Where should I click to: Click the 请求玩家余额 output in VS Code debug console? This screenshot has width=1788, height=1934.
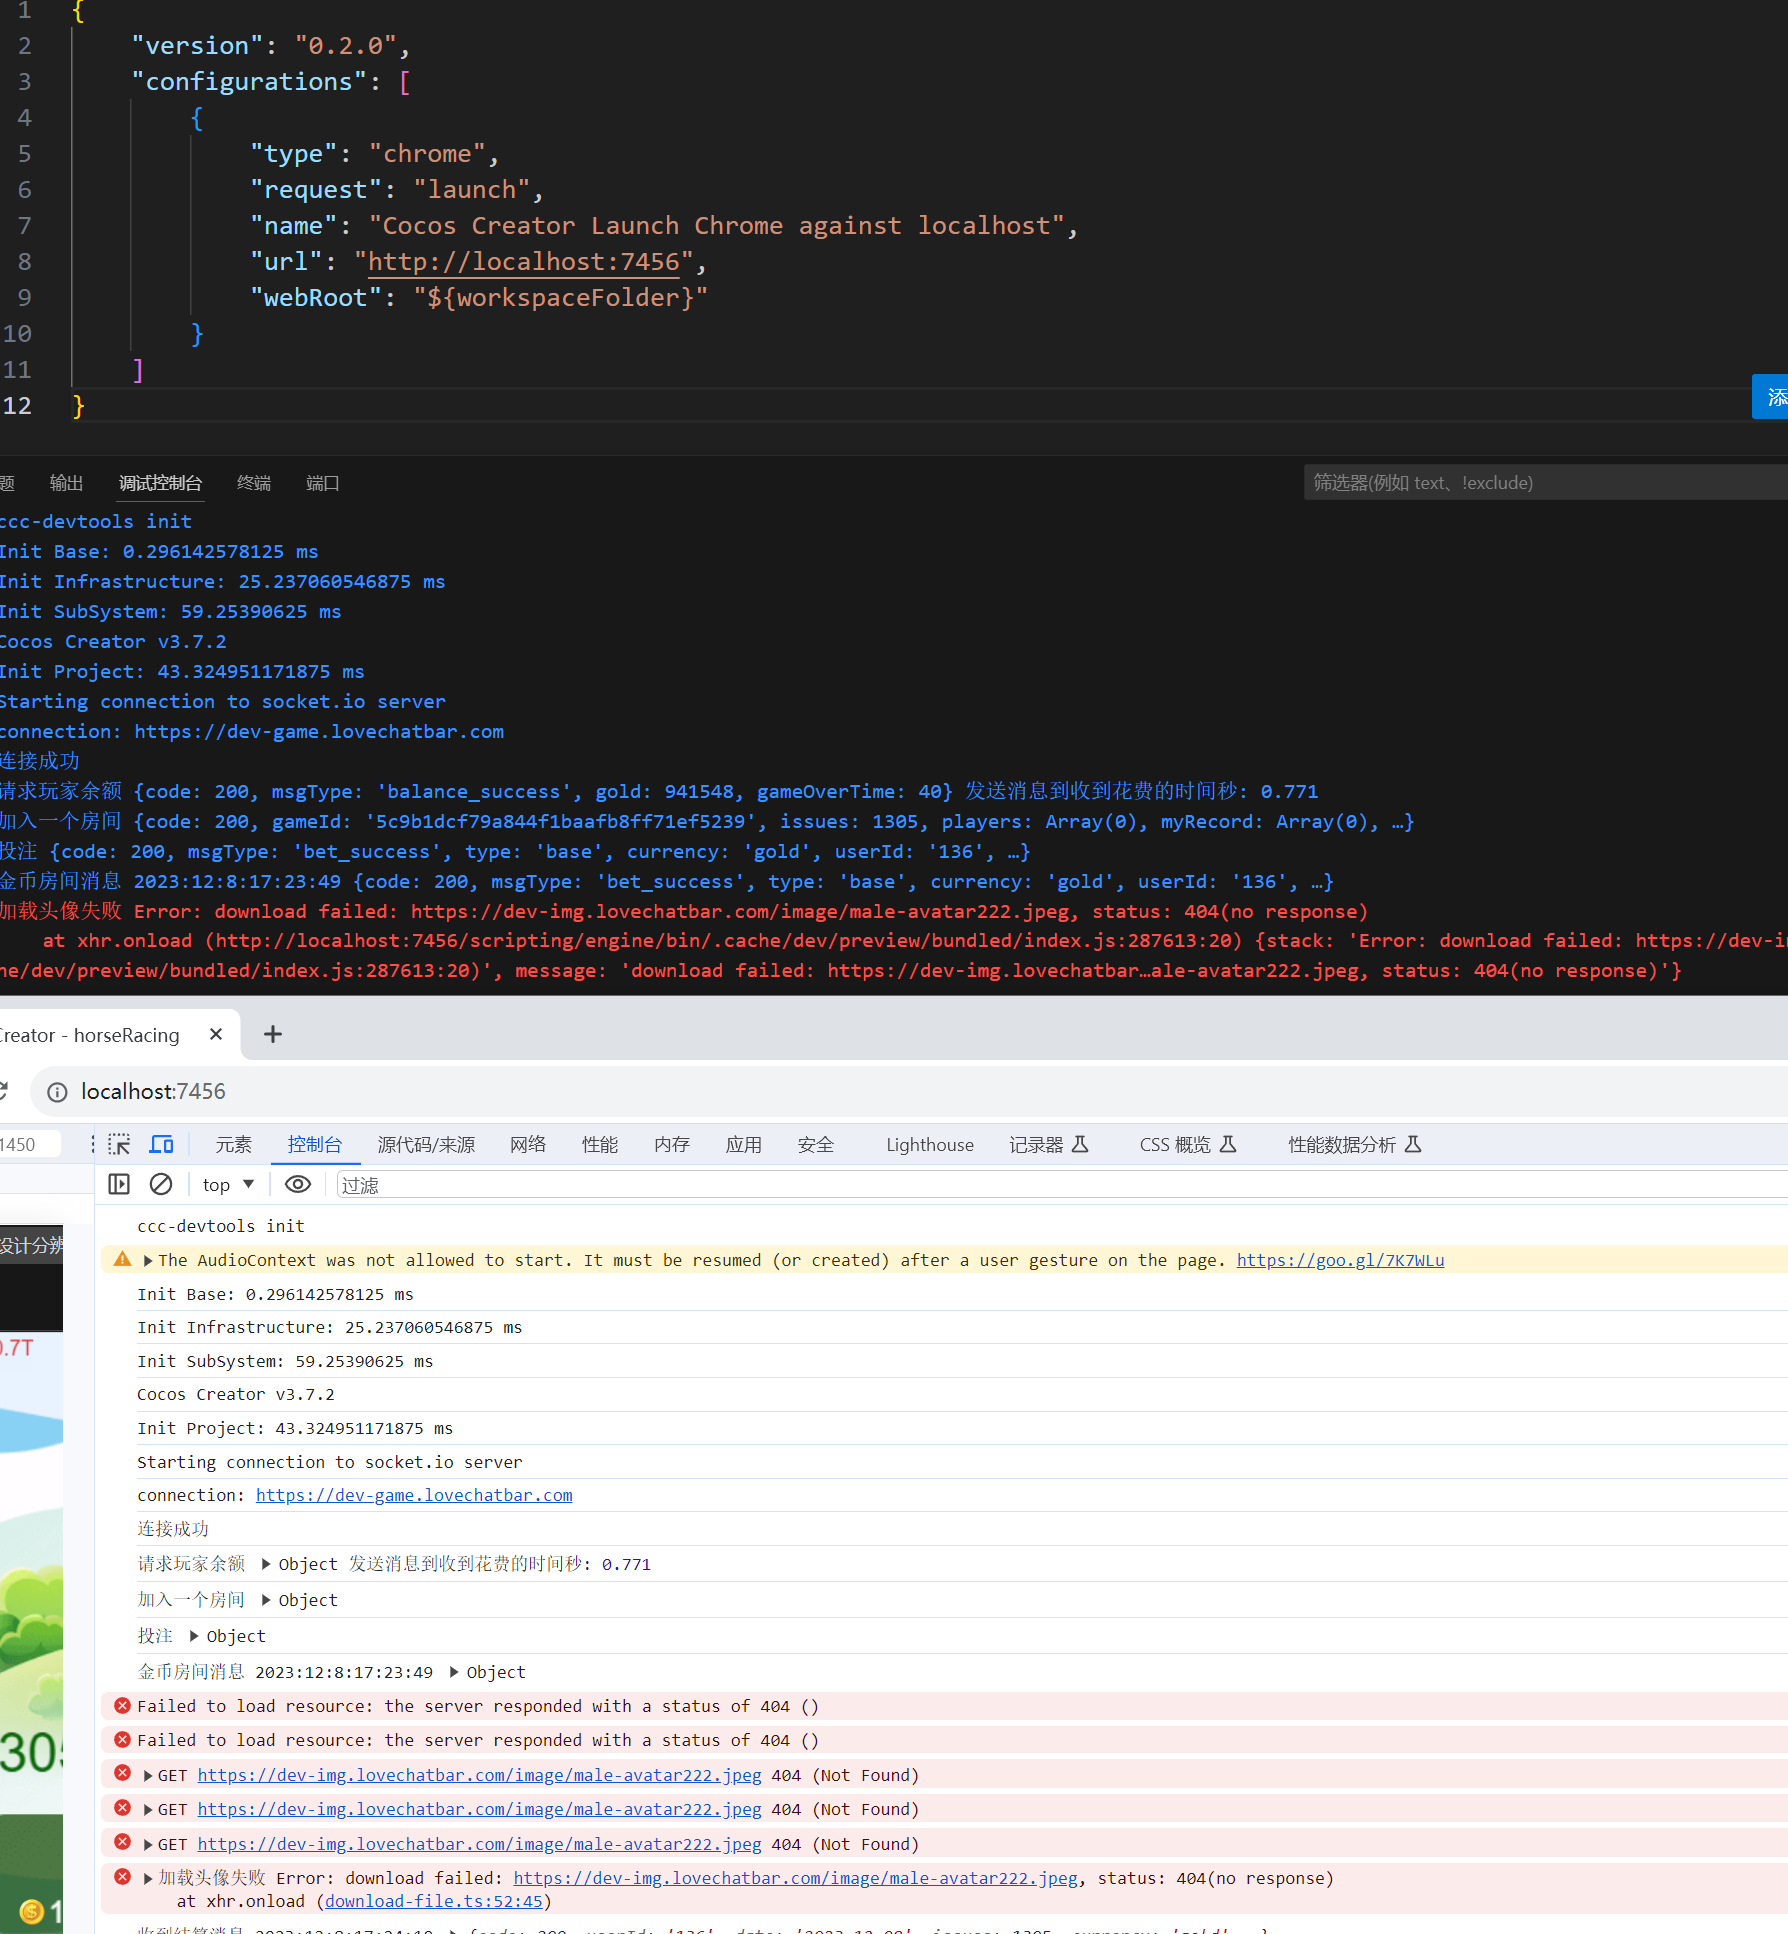659,791
